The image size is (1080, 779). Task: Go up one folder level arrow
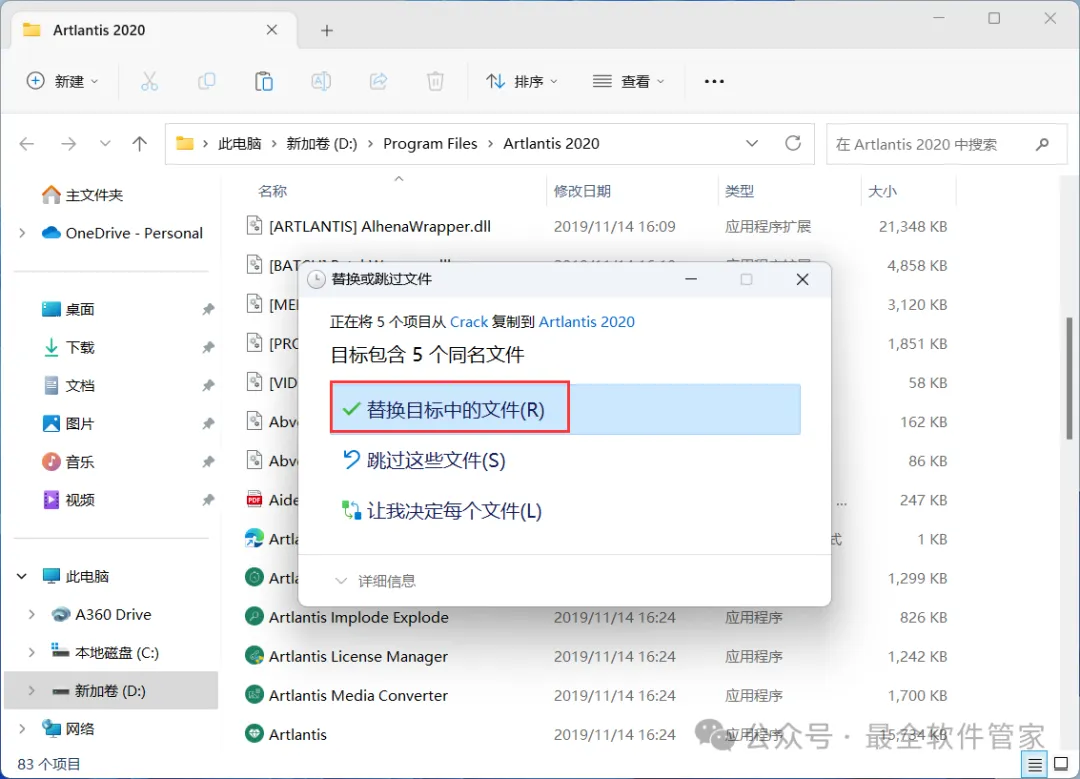coord(140,143)
